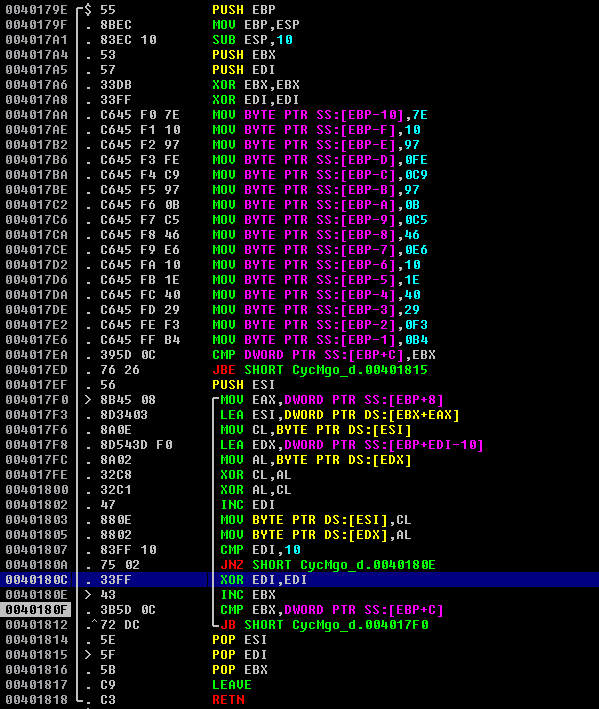
Task: Select the LEAVE instruction
Action: click(x=232, y=685)
